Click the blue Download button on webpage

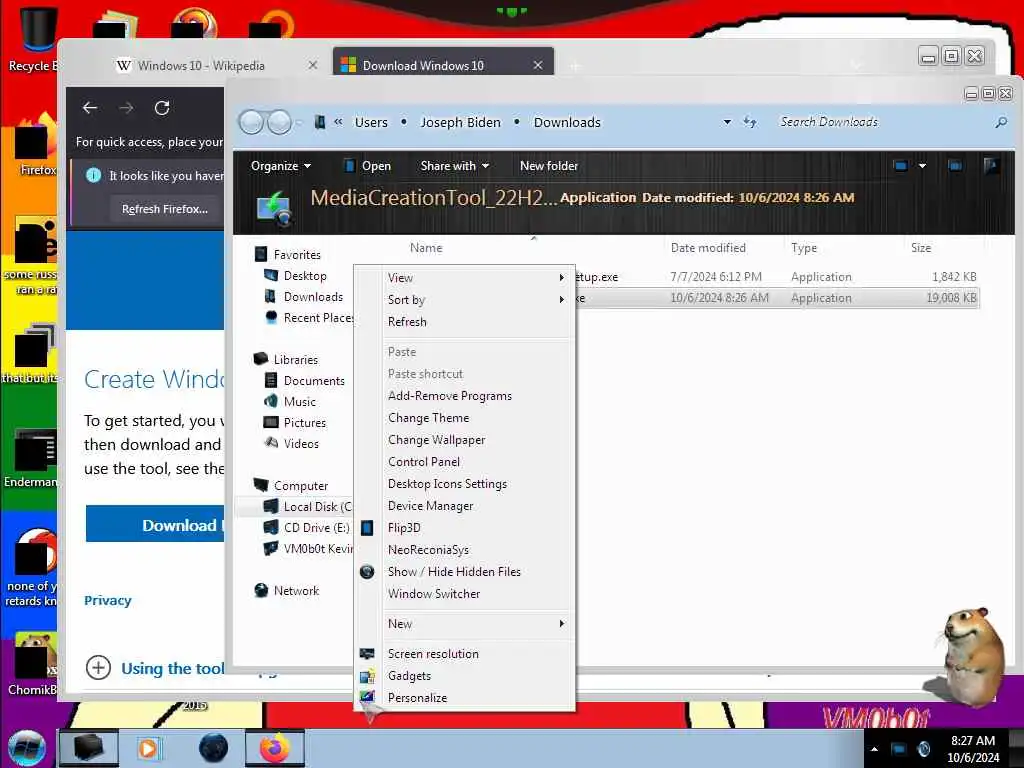[x=155, y=524]
